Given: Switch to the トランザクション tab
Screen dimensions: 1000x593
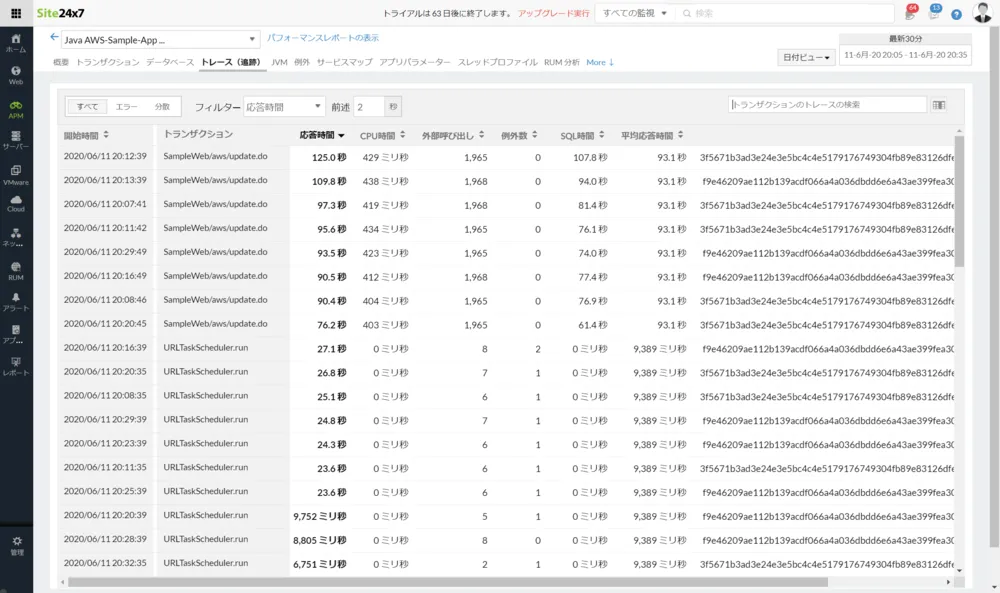Looking at the screenshot, I should coord(107,62).
